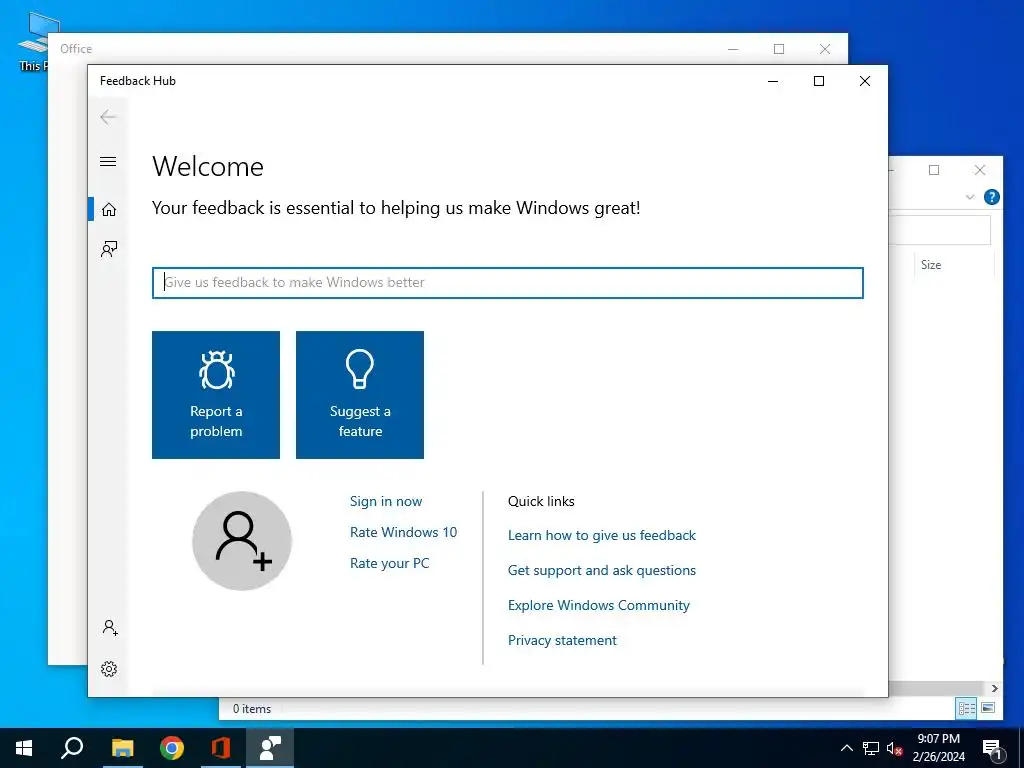The width and height of the screenshot is (1024, 768).
Task: Maximize the File Explorer window
Action: pos(934,170)
